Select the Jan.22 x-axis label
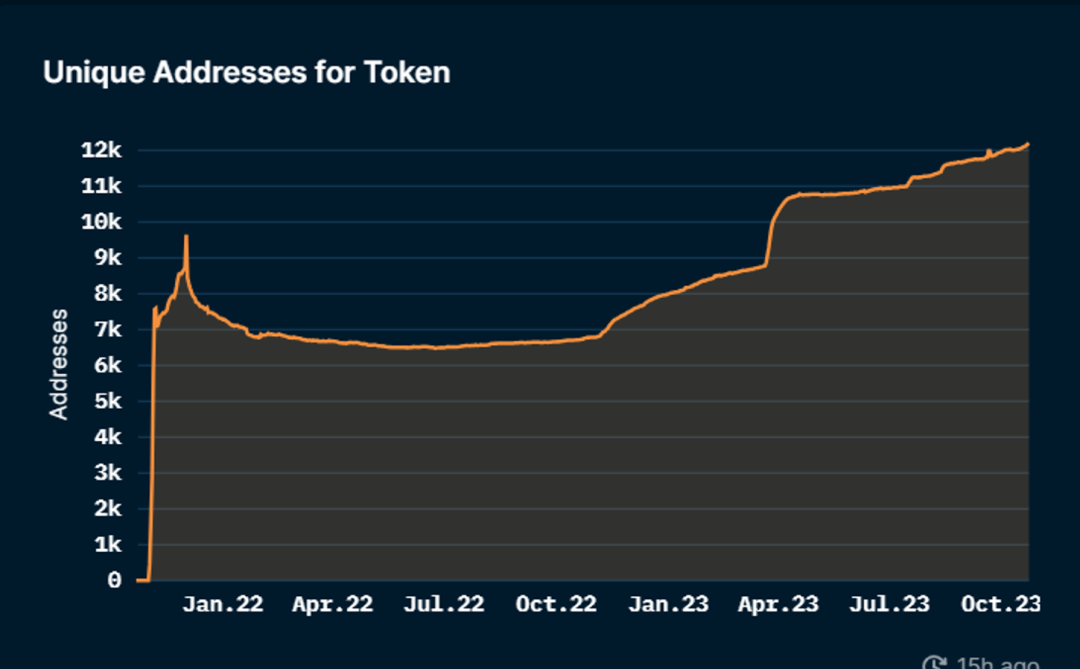The width and height of the screenshot is (1080, 669). pyautogui.click(x=222, y=605)
